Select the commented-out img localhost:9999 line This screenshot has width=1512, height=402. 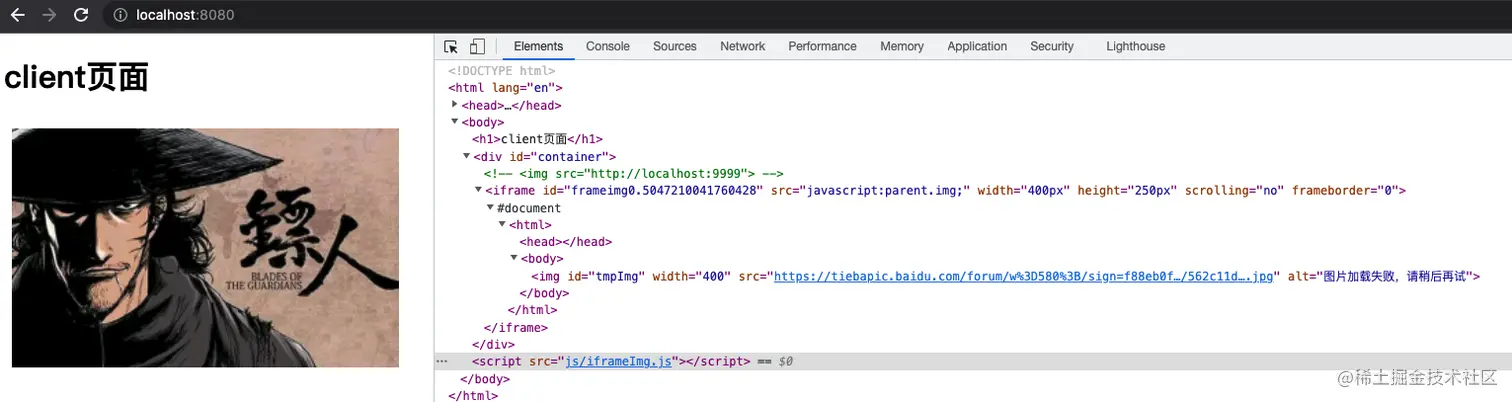633,173
